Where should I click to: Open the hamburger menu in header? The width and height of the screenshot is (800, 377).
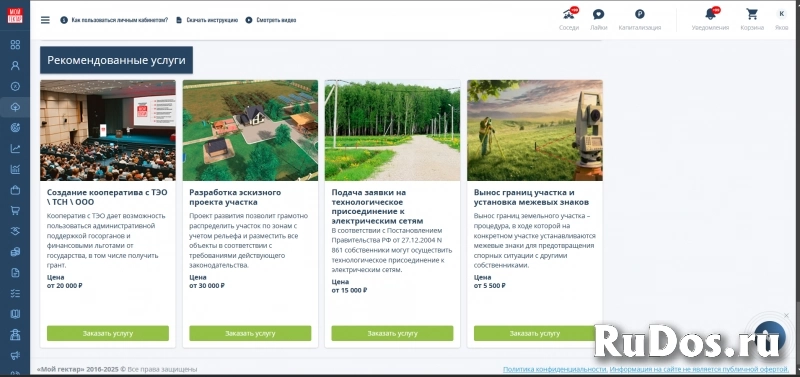coord(45,20)
